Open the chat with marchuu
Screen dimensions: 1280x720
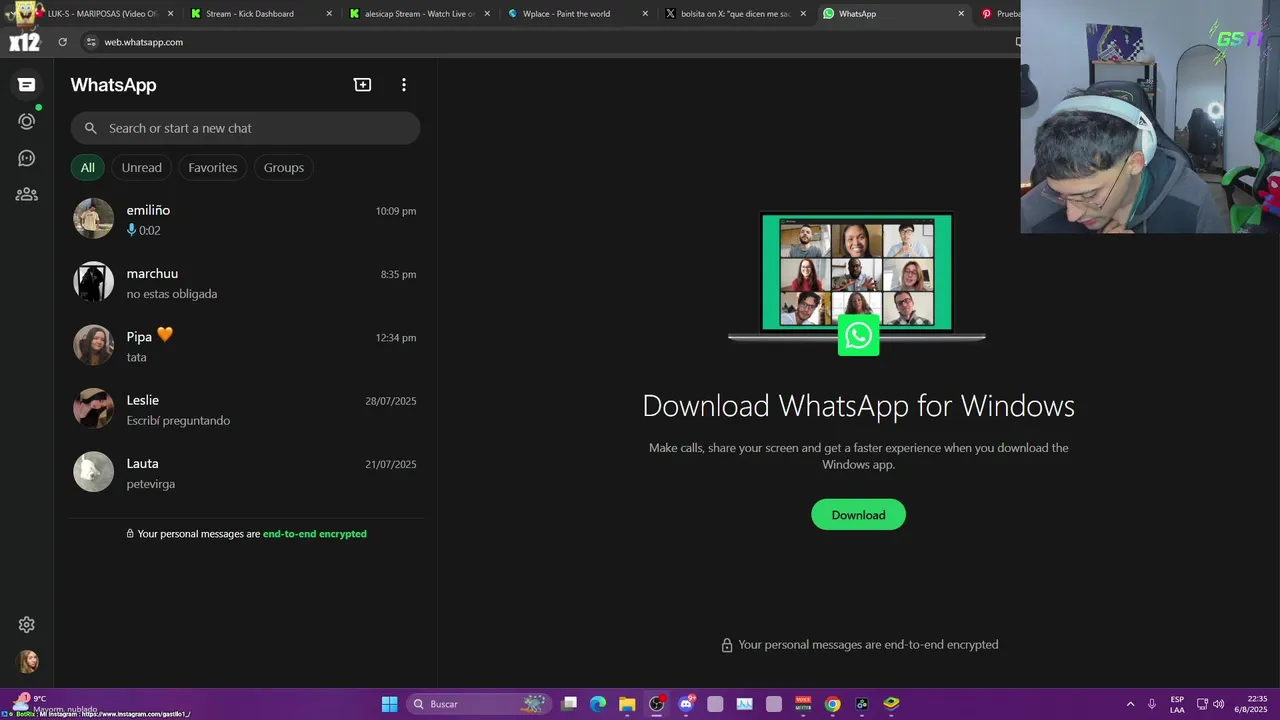pos(245,283)
